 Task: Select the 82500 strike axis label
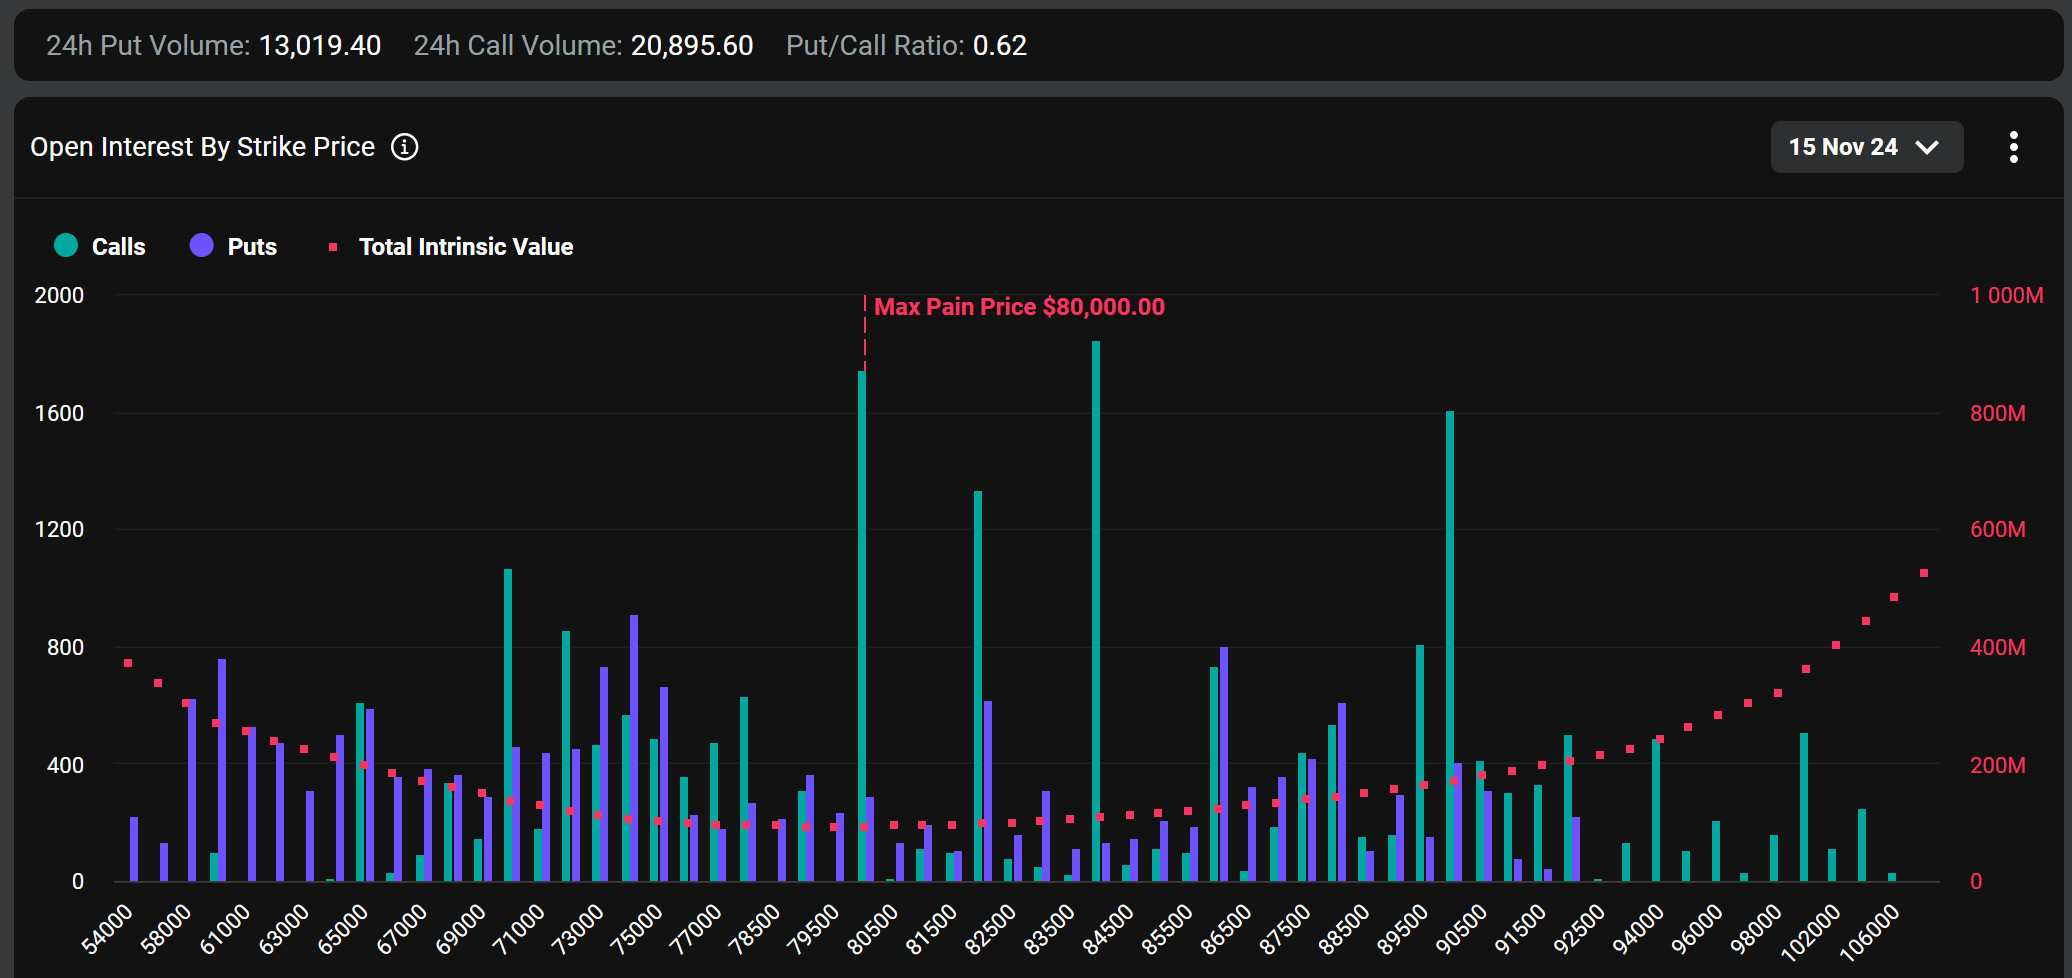coord(991,929)
